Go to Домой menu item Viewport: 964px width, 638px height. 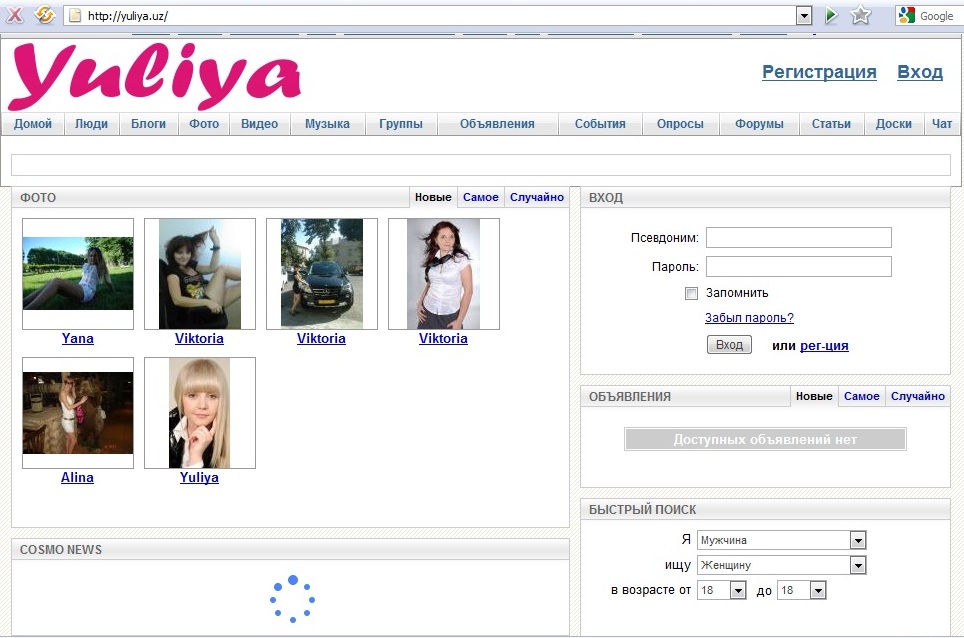click(33, 124)
